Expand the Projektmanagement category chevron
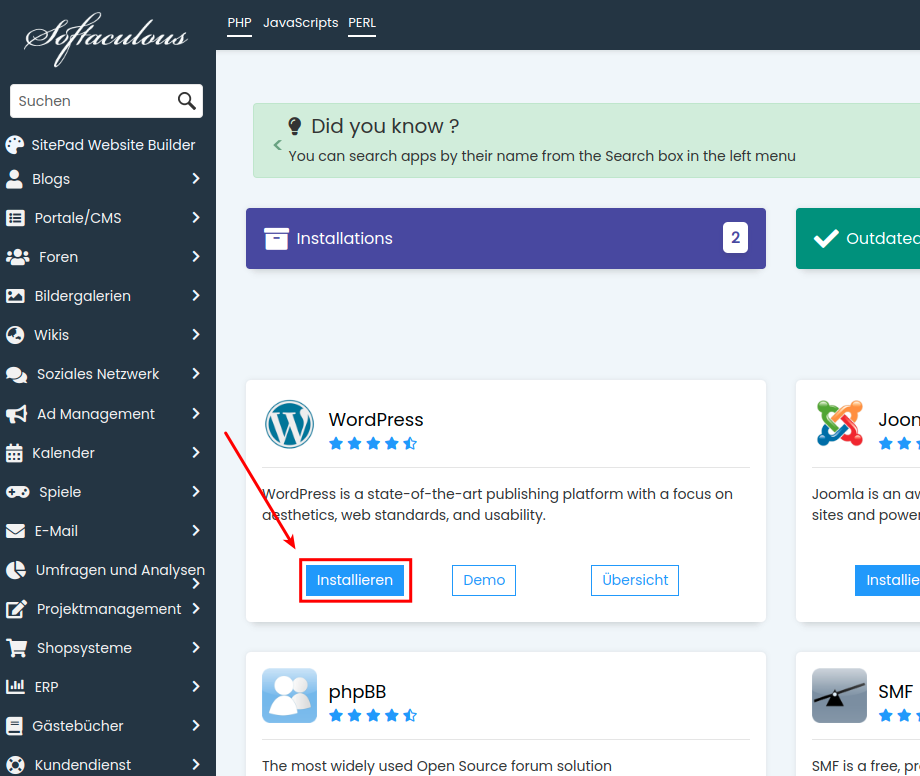 pyautogui.click(x=196, y=608)
